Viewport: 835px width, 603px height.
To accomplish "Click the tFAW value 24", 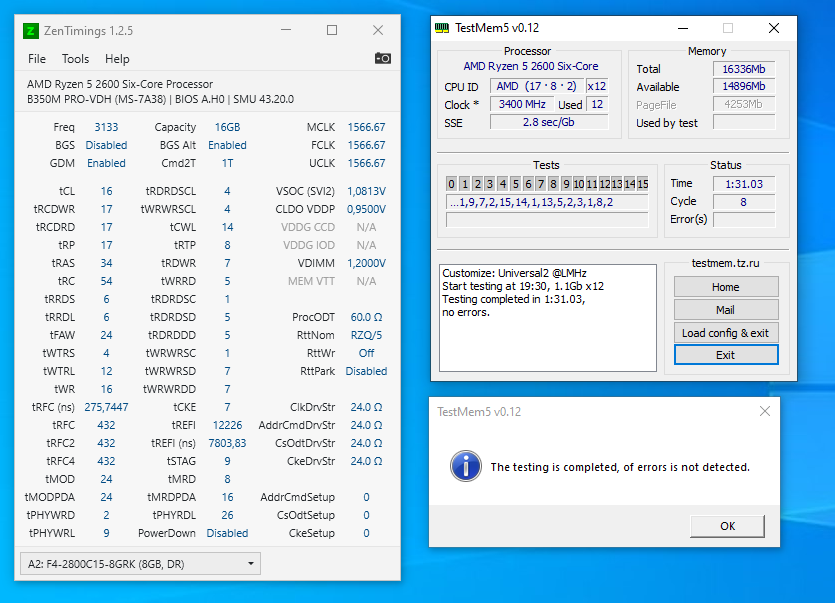I will coord(107,335).
